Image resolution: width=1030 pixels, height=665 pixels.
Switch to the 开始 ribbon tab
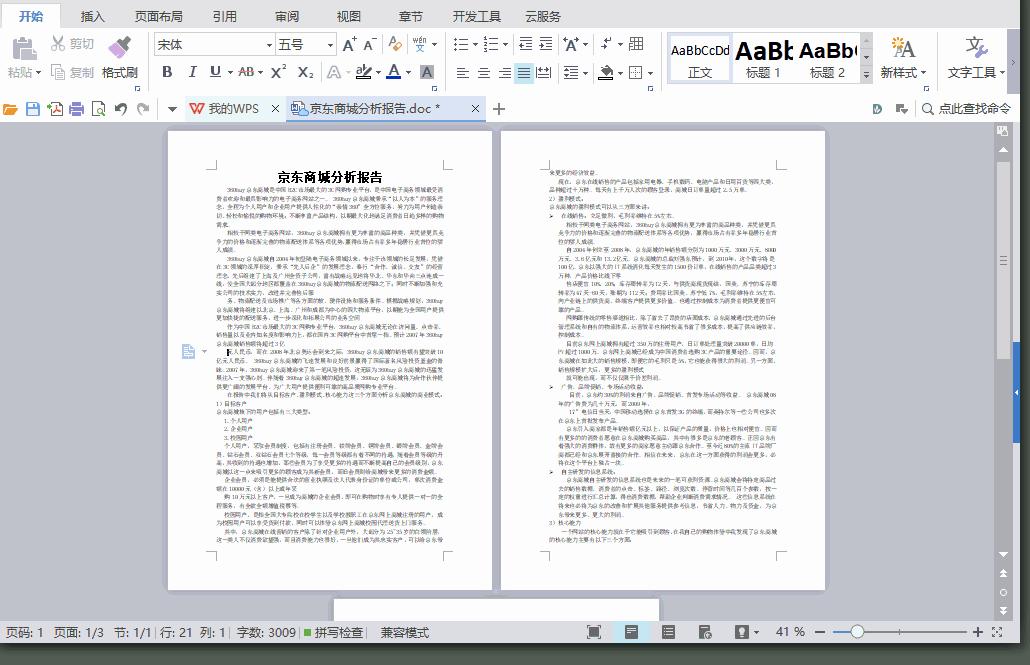tap(31, 16)
